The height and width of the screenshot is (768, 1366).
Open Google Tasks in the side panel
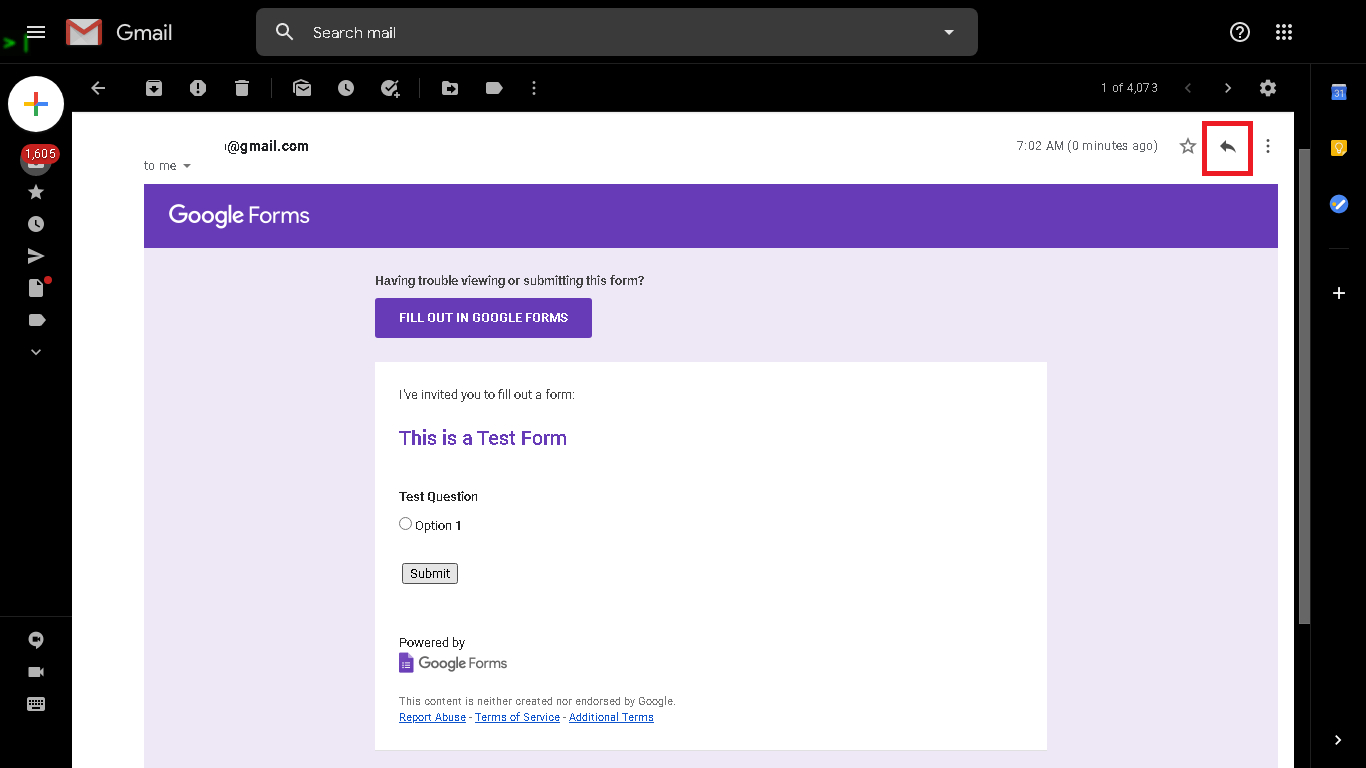(1339, 204)
